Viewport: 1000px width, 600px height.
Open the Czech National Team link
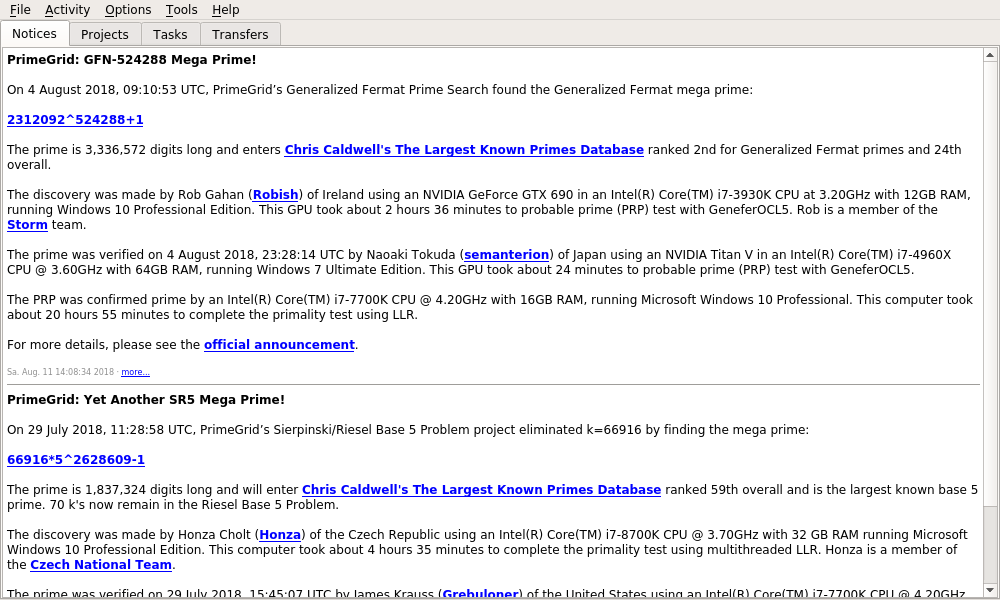tap(101, 565)
